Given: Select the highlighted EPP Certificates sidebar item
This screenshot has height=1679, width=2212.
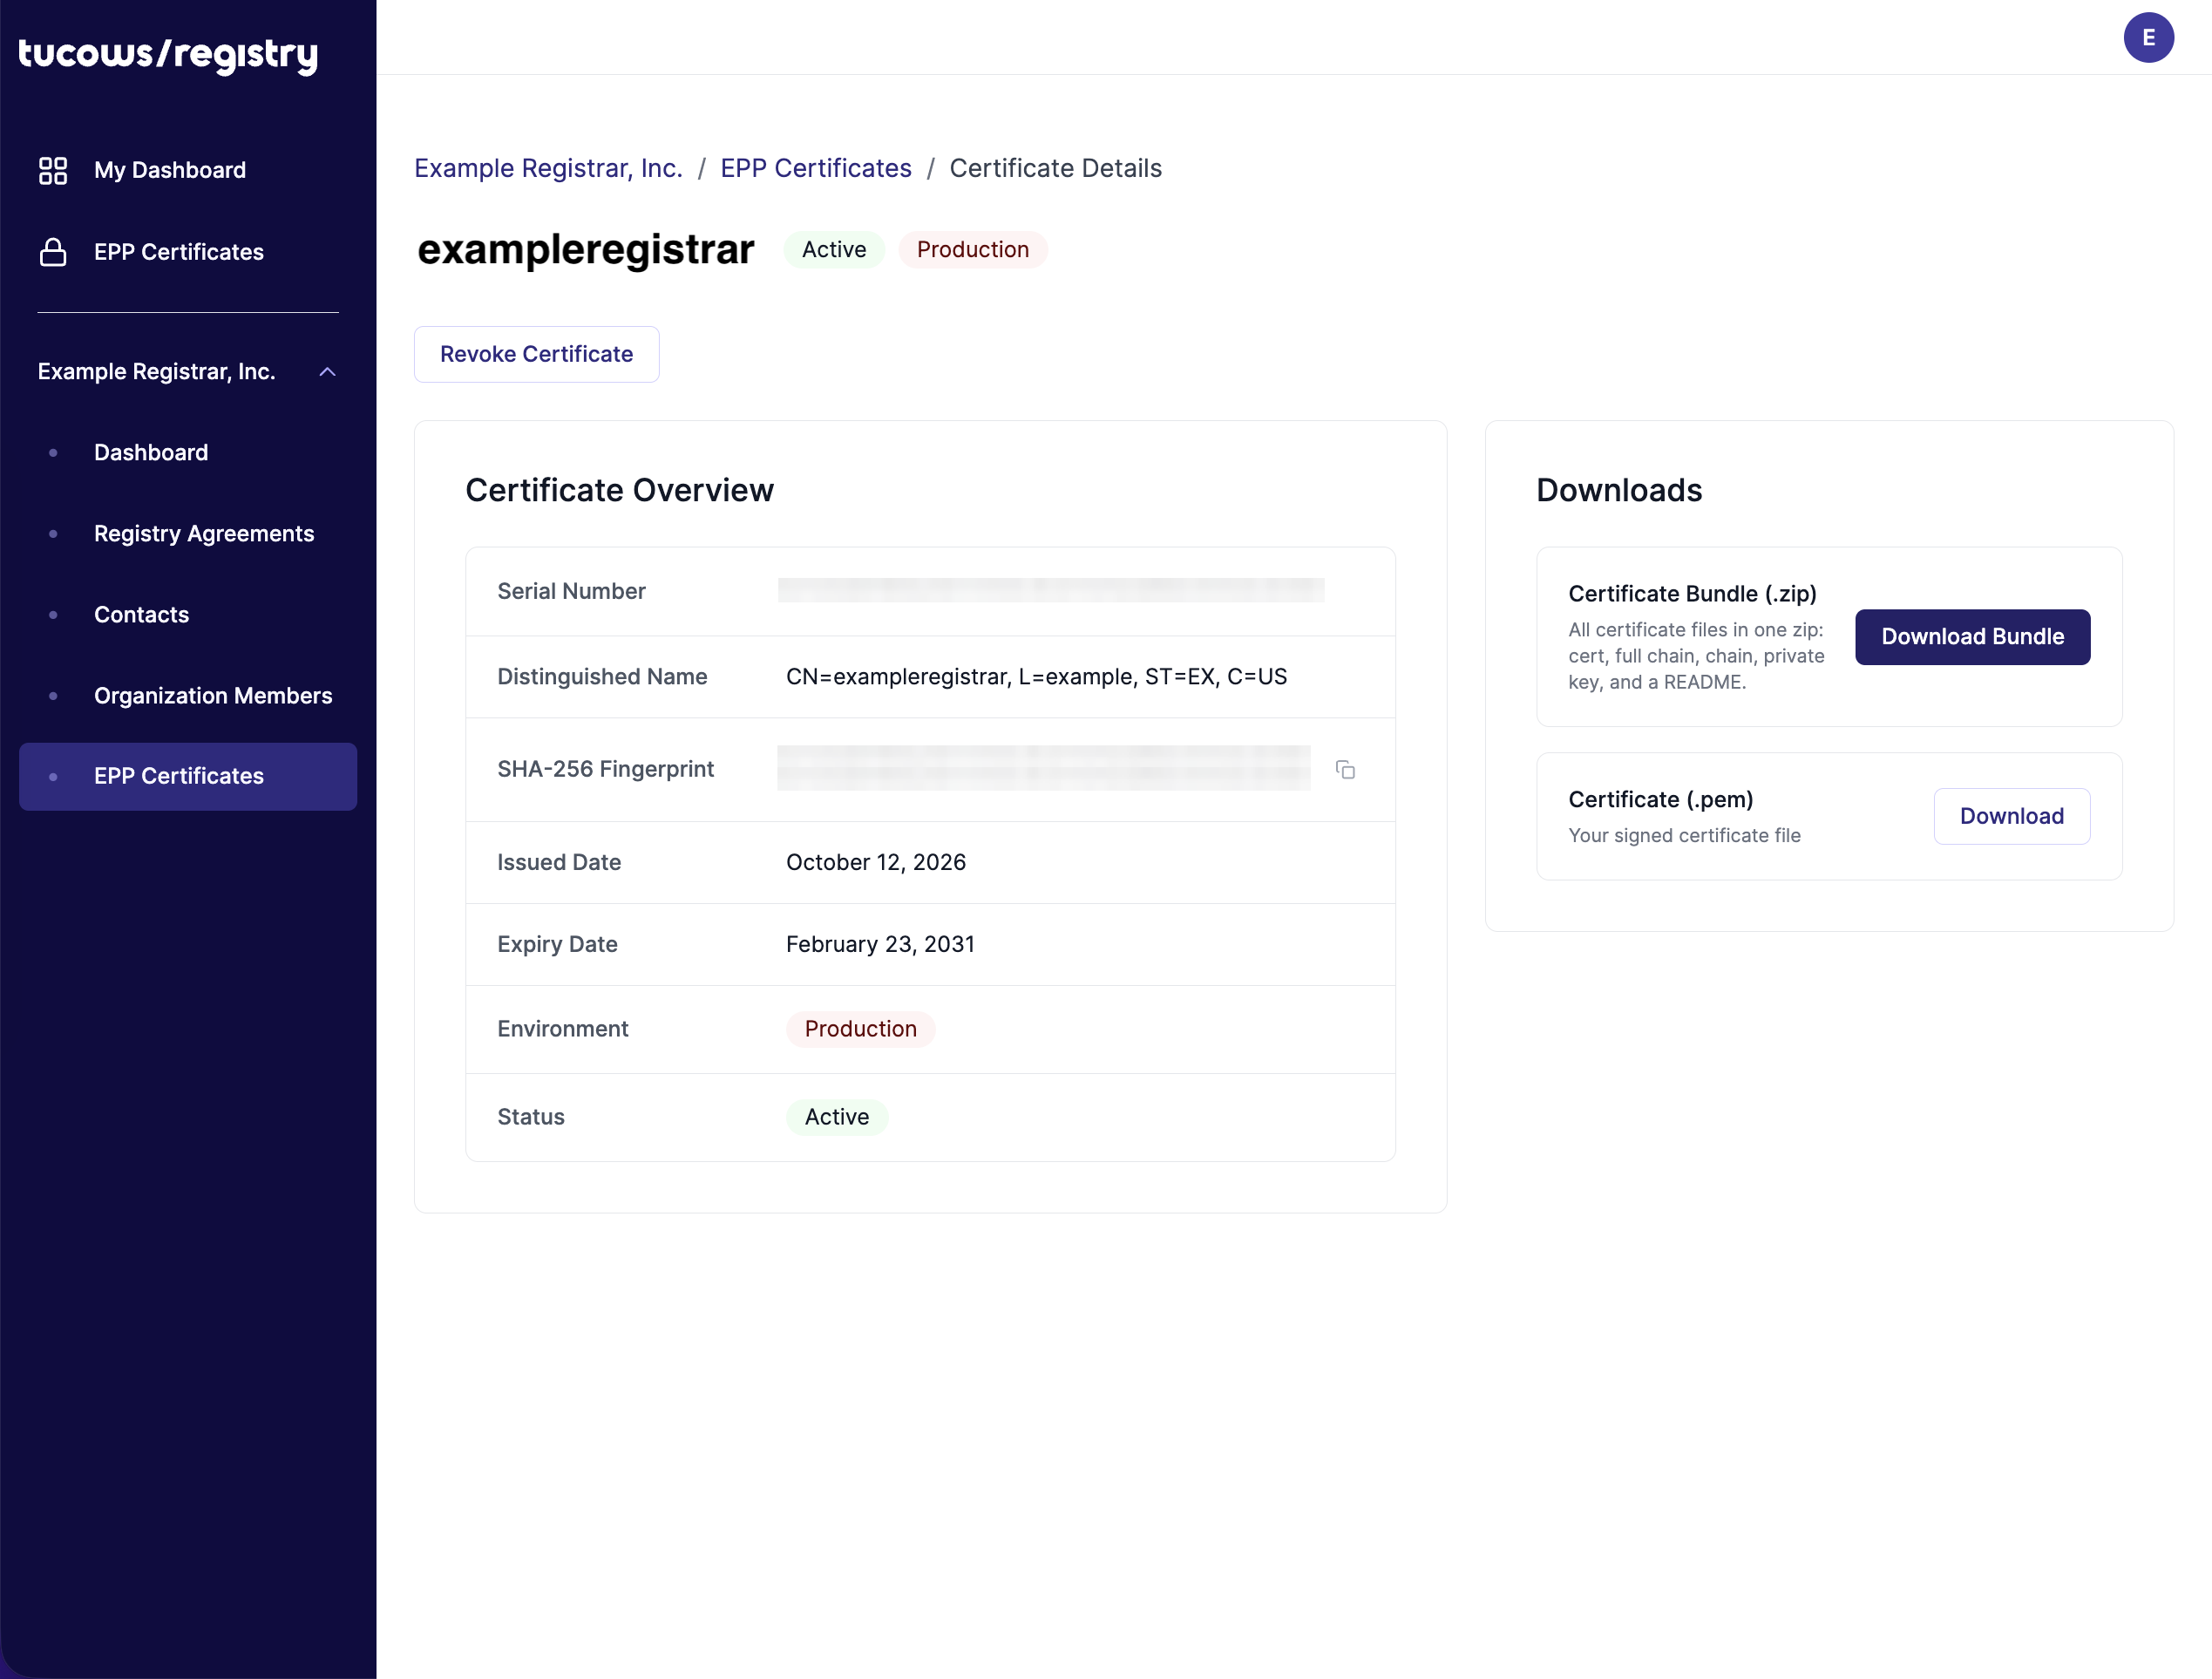Looking at the screenshot, I should pos(188,776).
